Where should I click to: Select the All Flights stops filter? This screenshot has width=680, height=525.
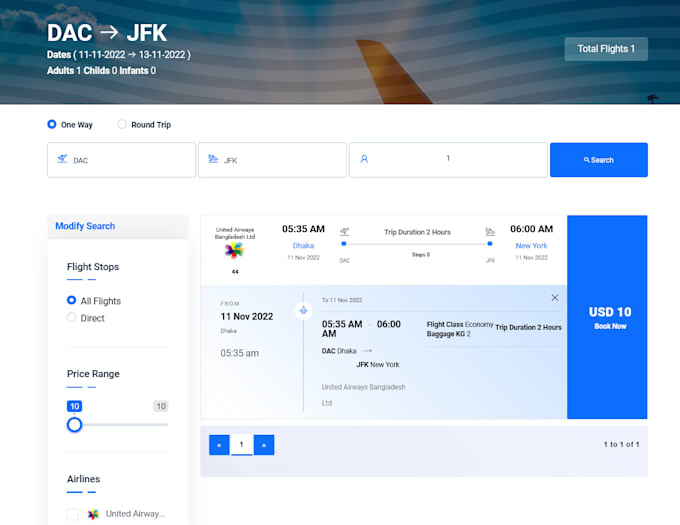pyautogui.click(x=71, y=300)
